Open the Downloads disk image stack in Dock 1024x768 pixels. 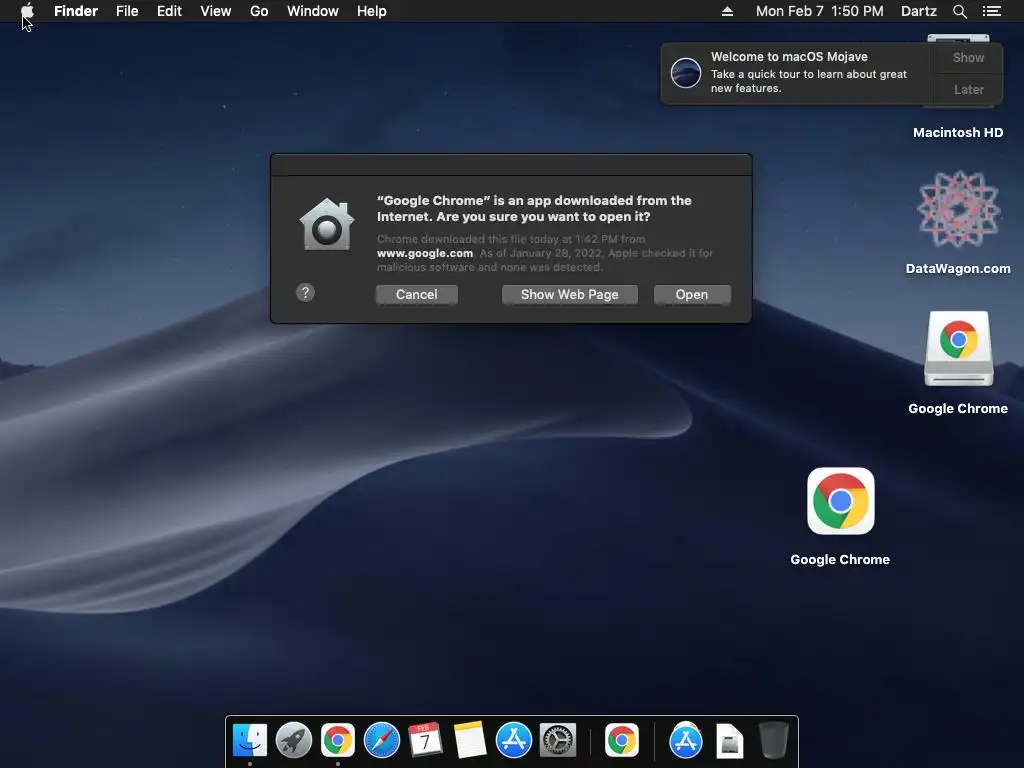tap(729, 741)
